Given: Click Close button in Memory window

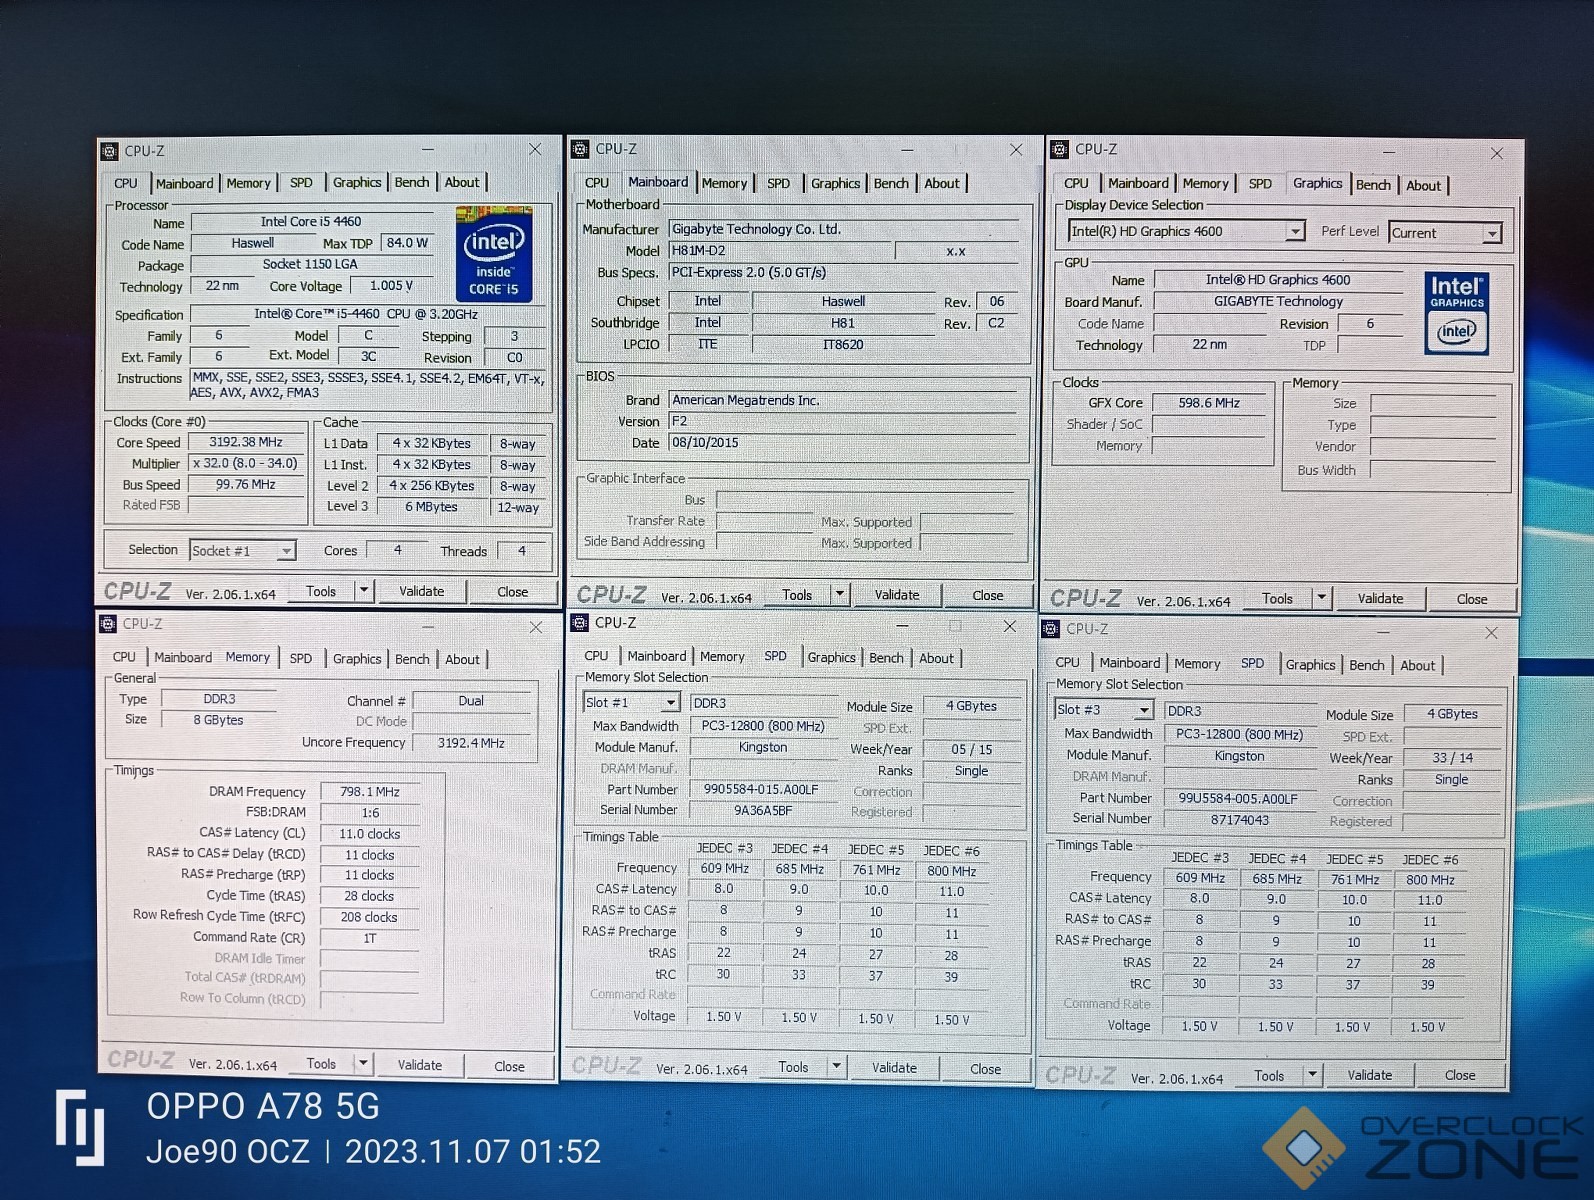Looking at the screenshot, I should click(x=509, y=1067).
